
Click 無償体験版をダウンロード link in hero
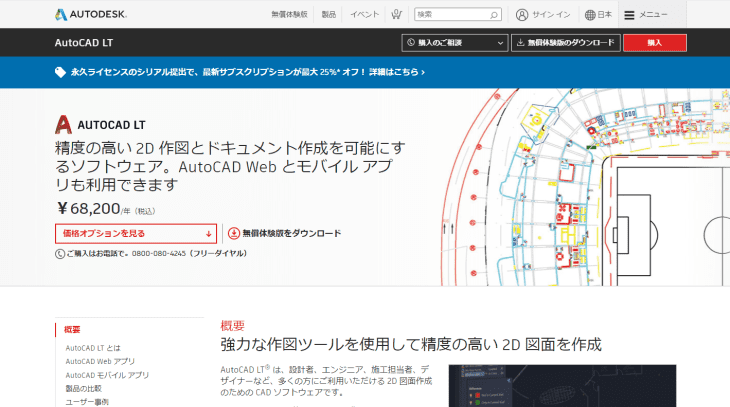pos(291,233)
